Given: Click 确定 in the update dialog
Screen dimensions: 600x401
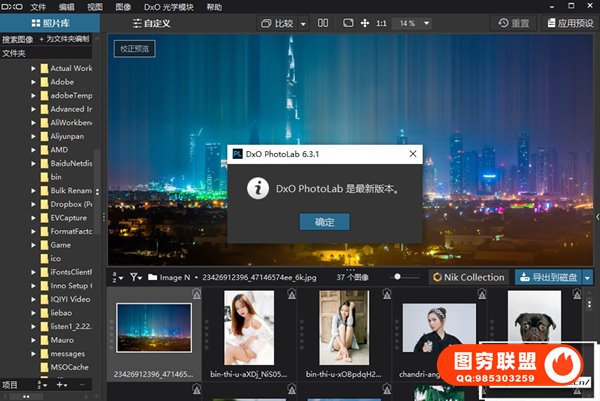Looking at the screenshot, I should pos(324,221).
